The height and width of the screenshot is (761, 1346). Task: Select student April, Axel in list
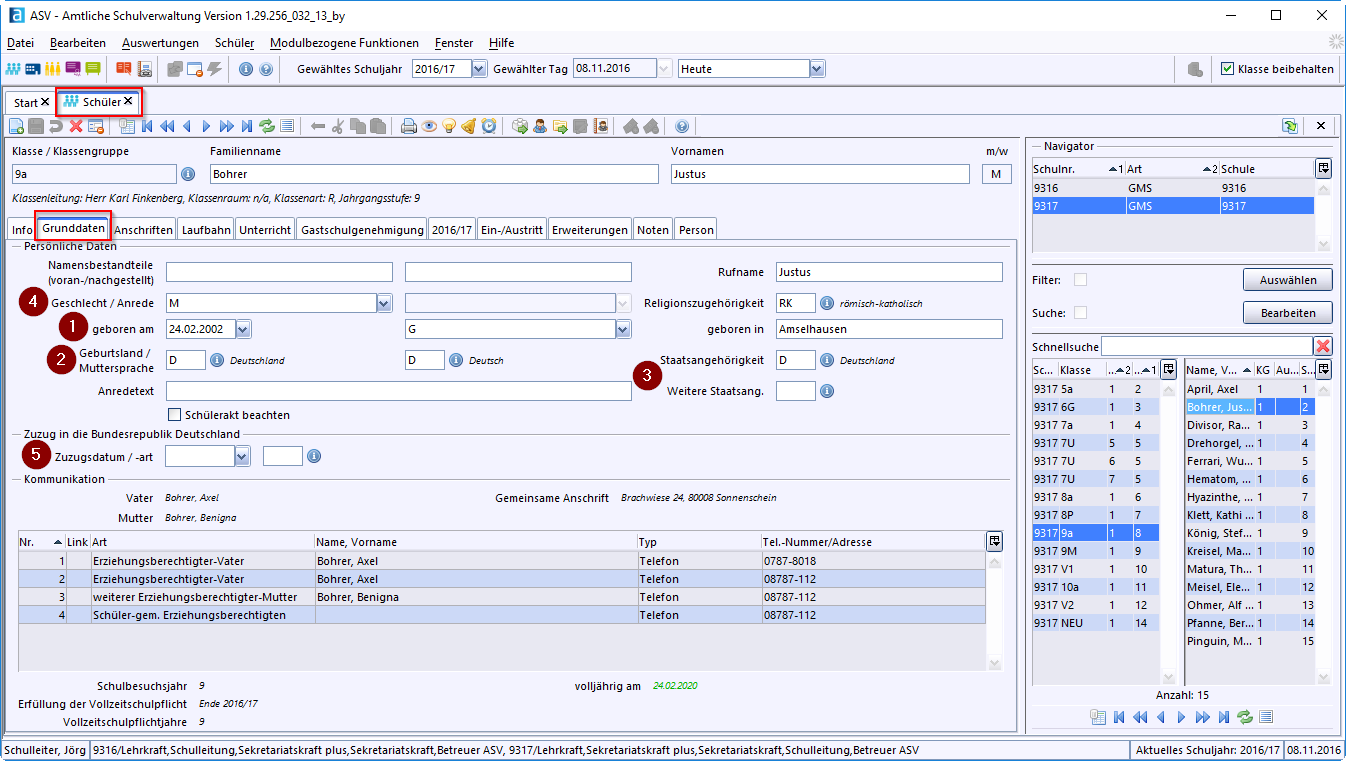tap(1249, 389)
